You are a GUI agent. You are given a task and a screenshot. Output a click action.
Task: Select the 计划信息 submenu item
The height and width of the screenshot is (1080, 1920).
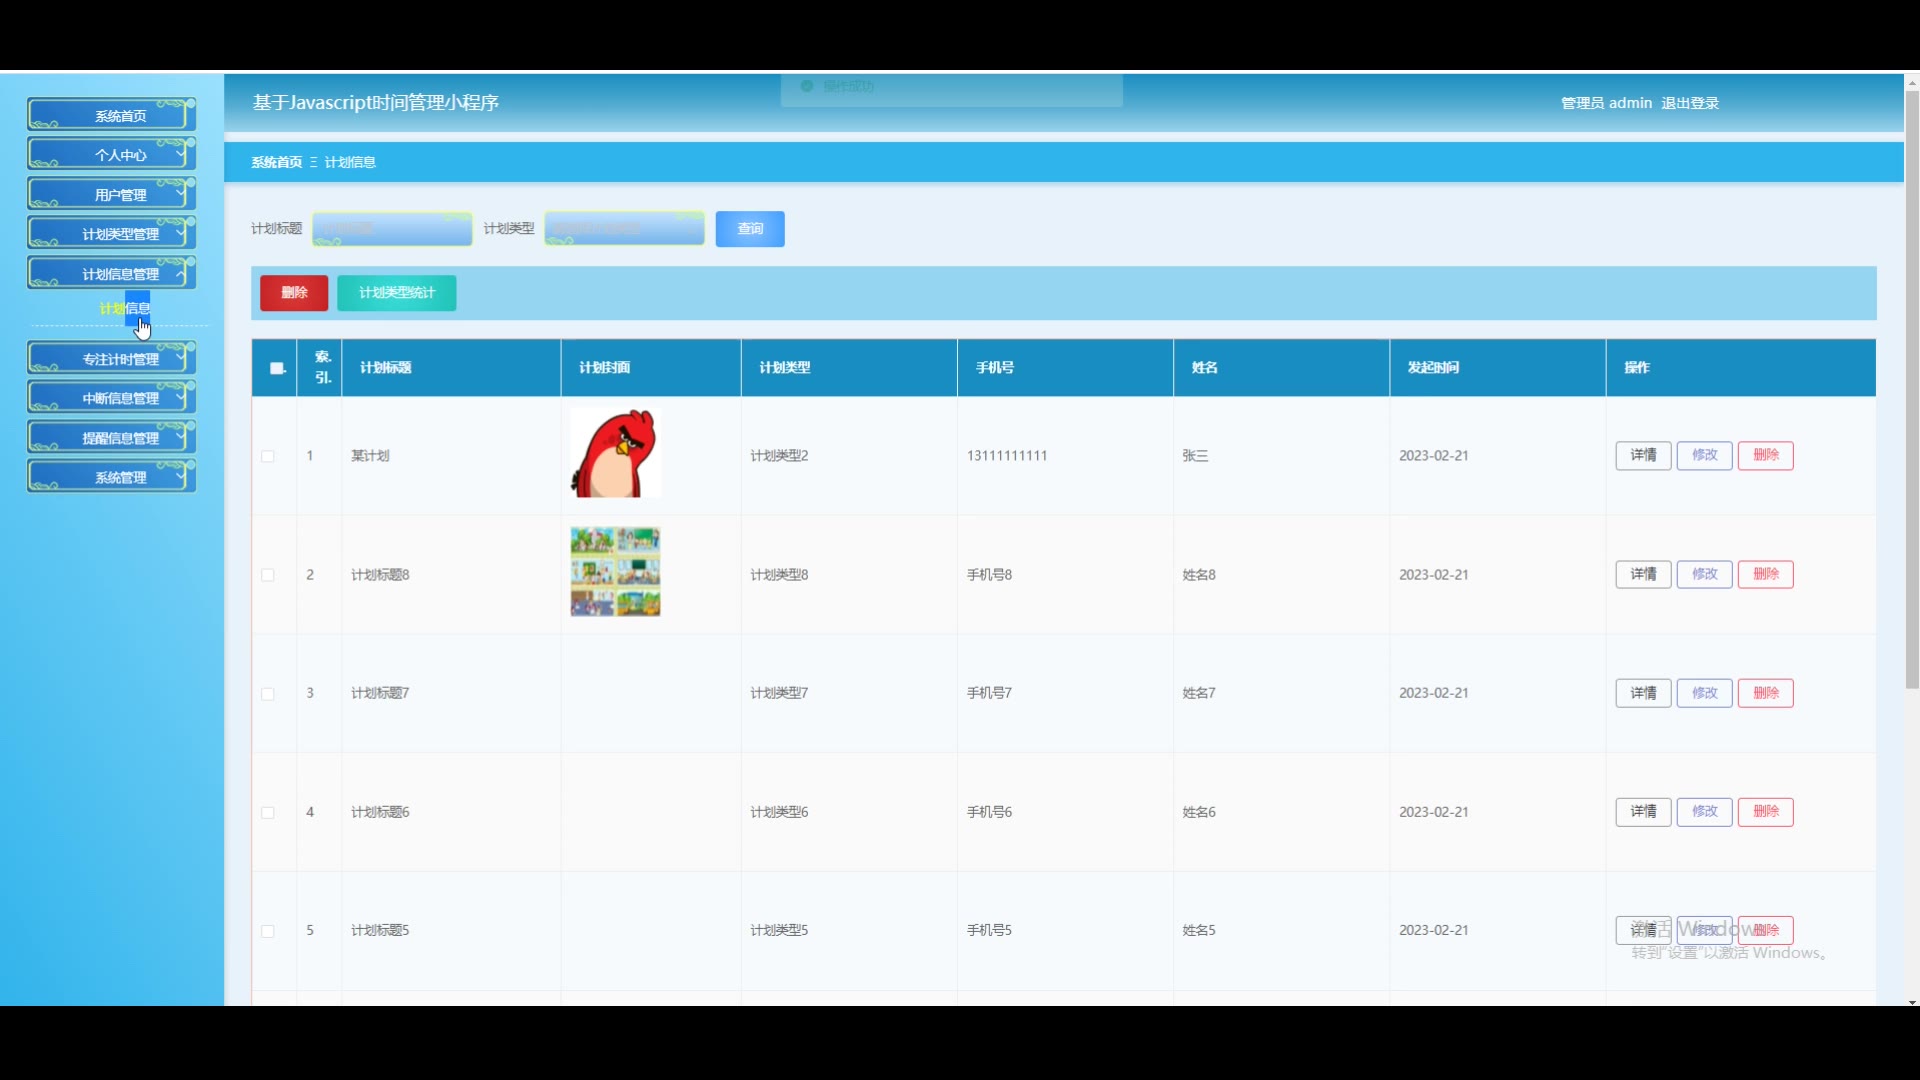(x=124, y=308)
